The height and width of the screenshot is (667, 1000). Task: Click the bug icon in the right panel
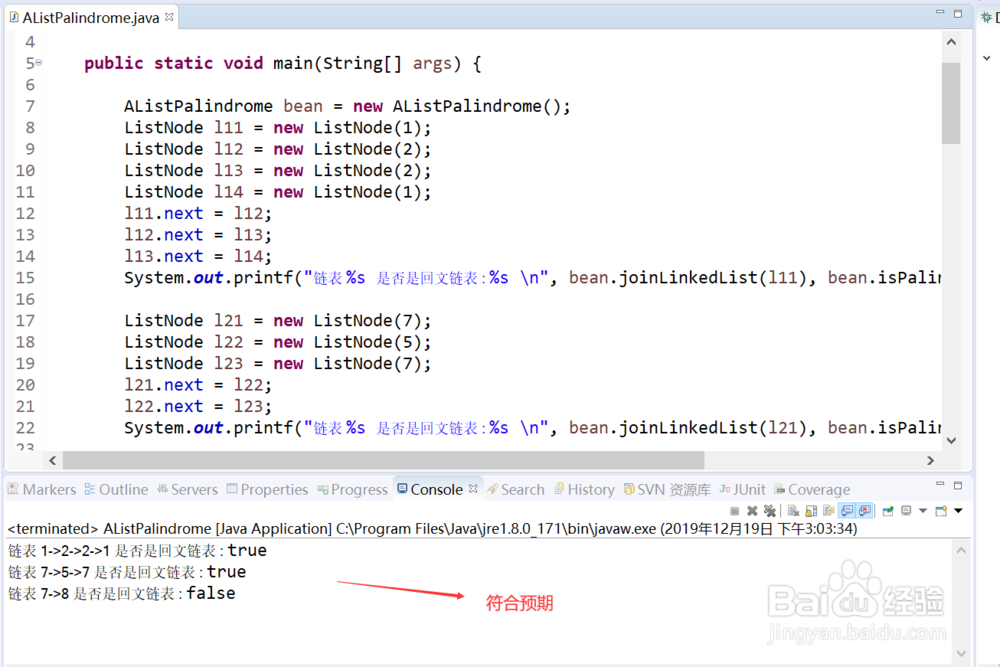point(987,18)
